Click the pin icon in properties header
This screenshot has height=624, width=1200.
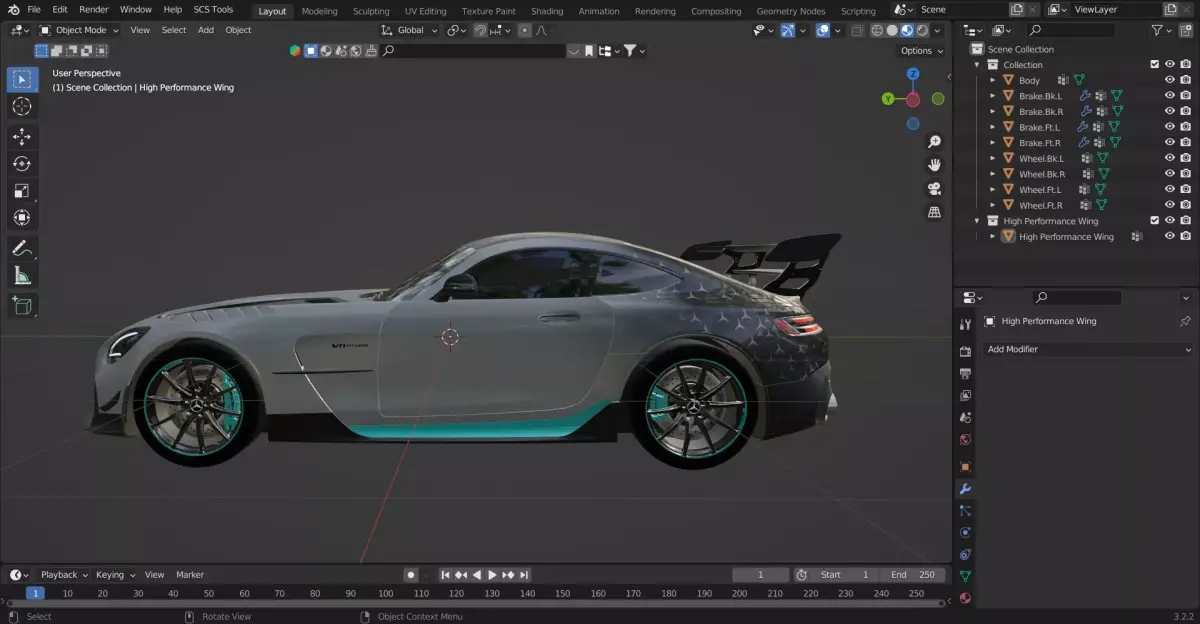tap(1185, 321)
